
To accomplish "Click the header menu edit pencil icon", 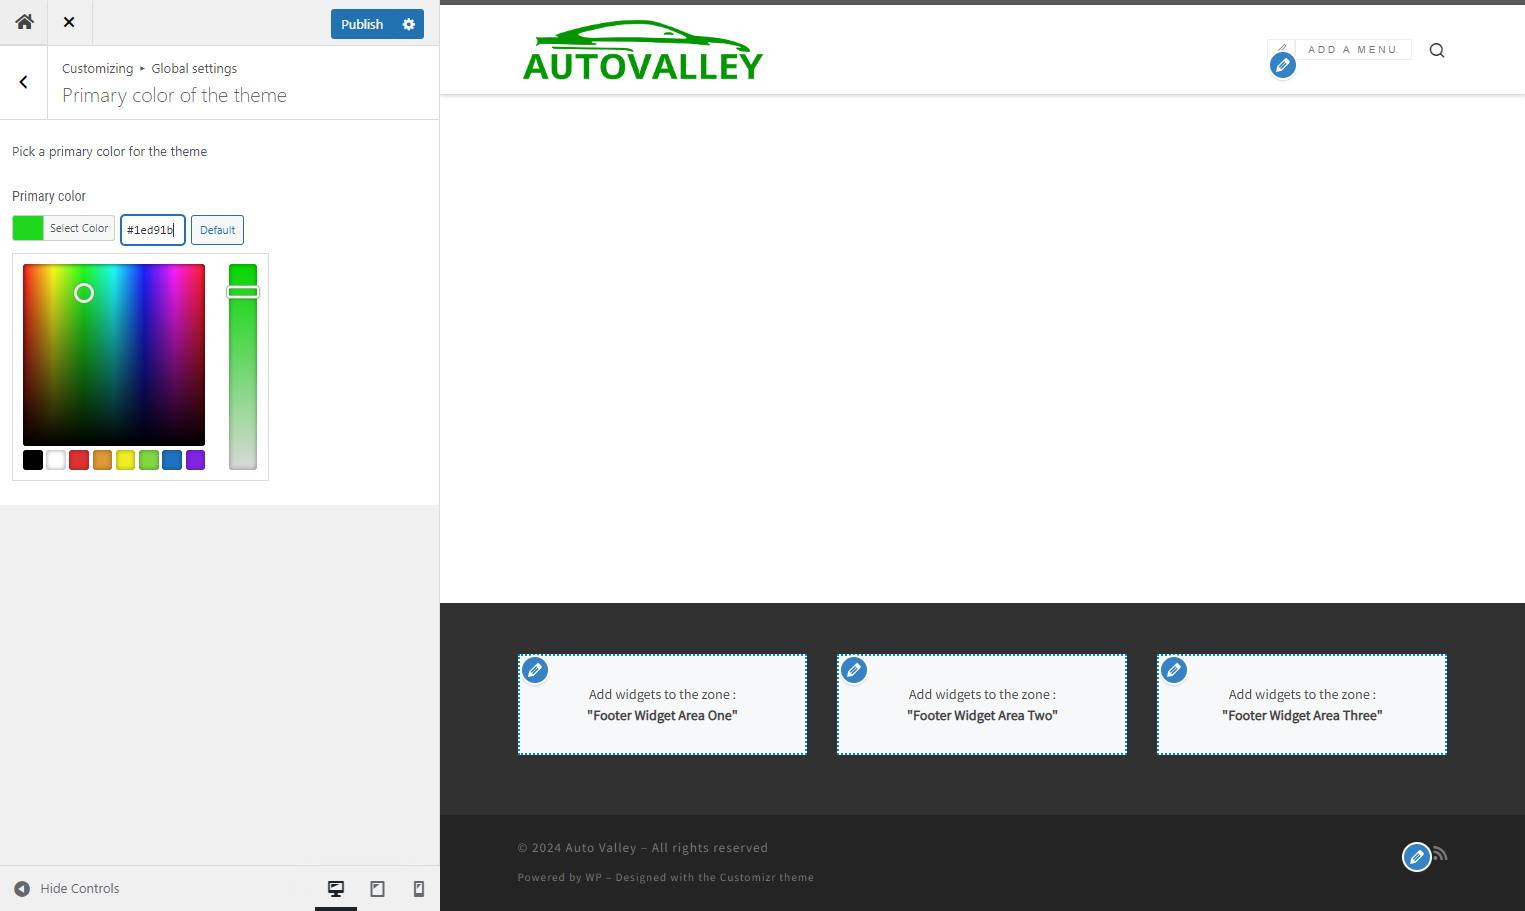I will click(x=1283, y=65).
